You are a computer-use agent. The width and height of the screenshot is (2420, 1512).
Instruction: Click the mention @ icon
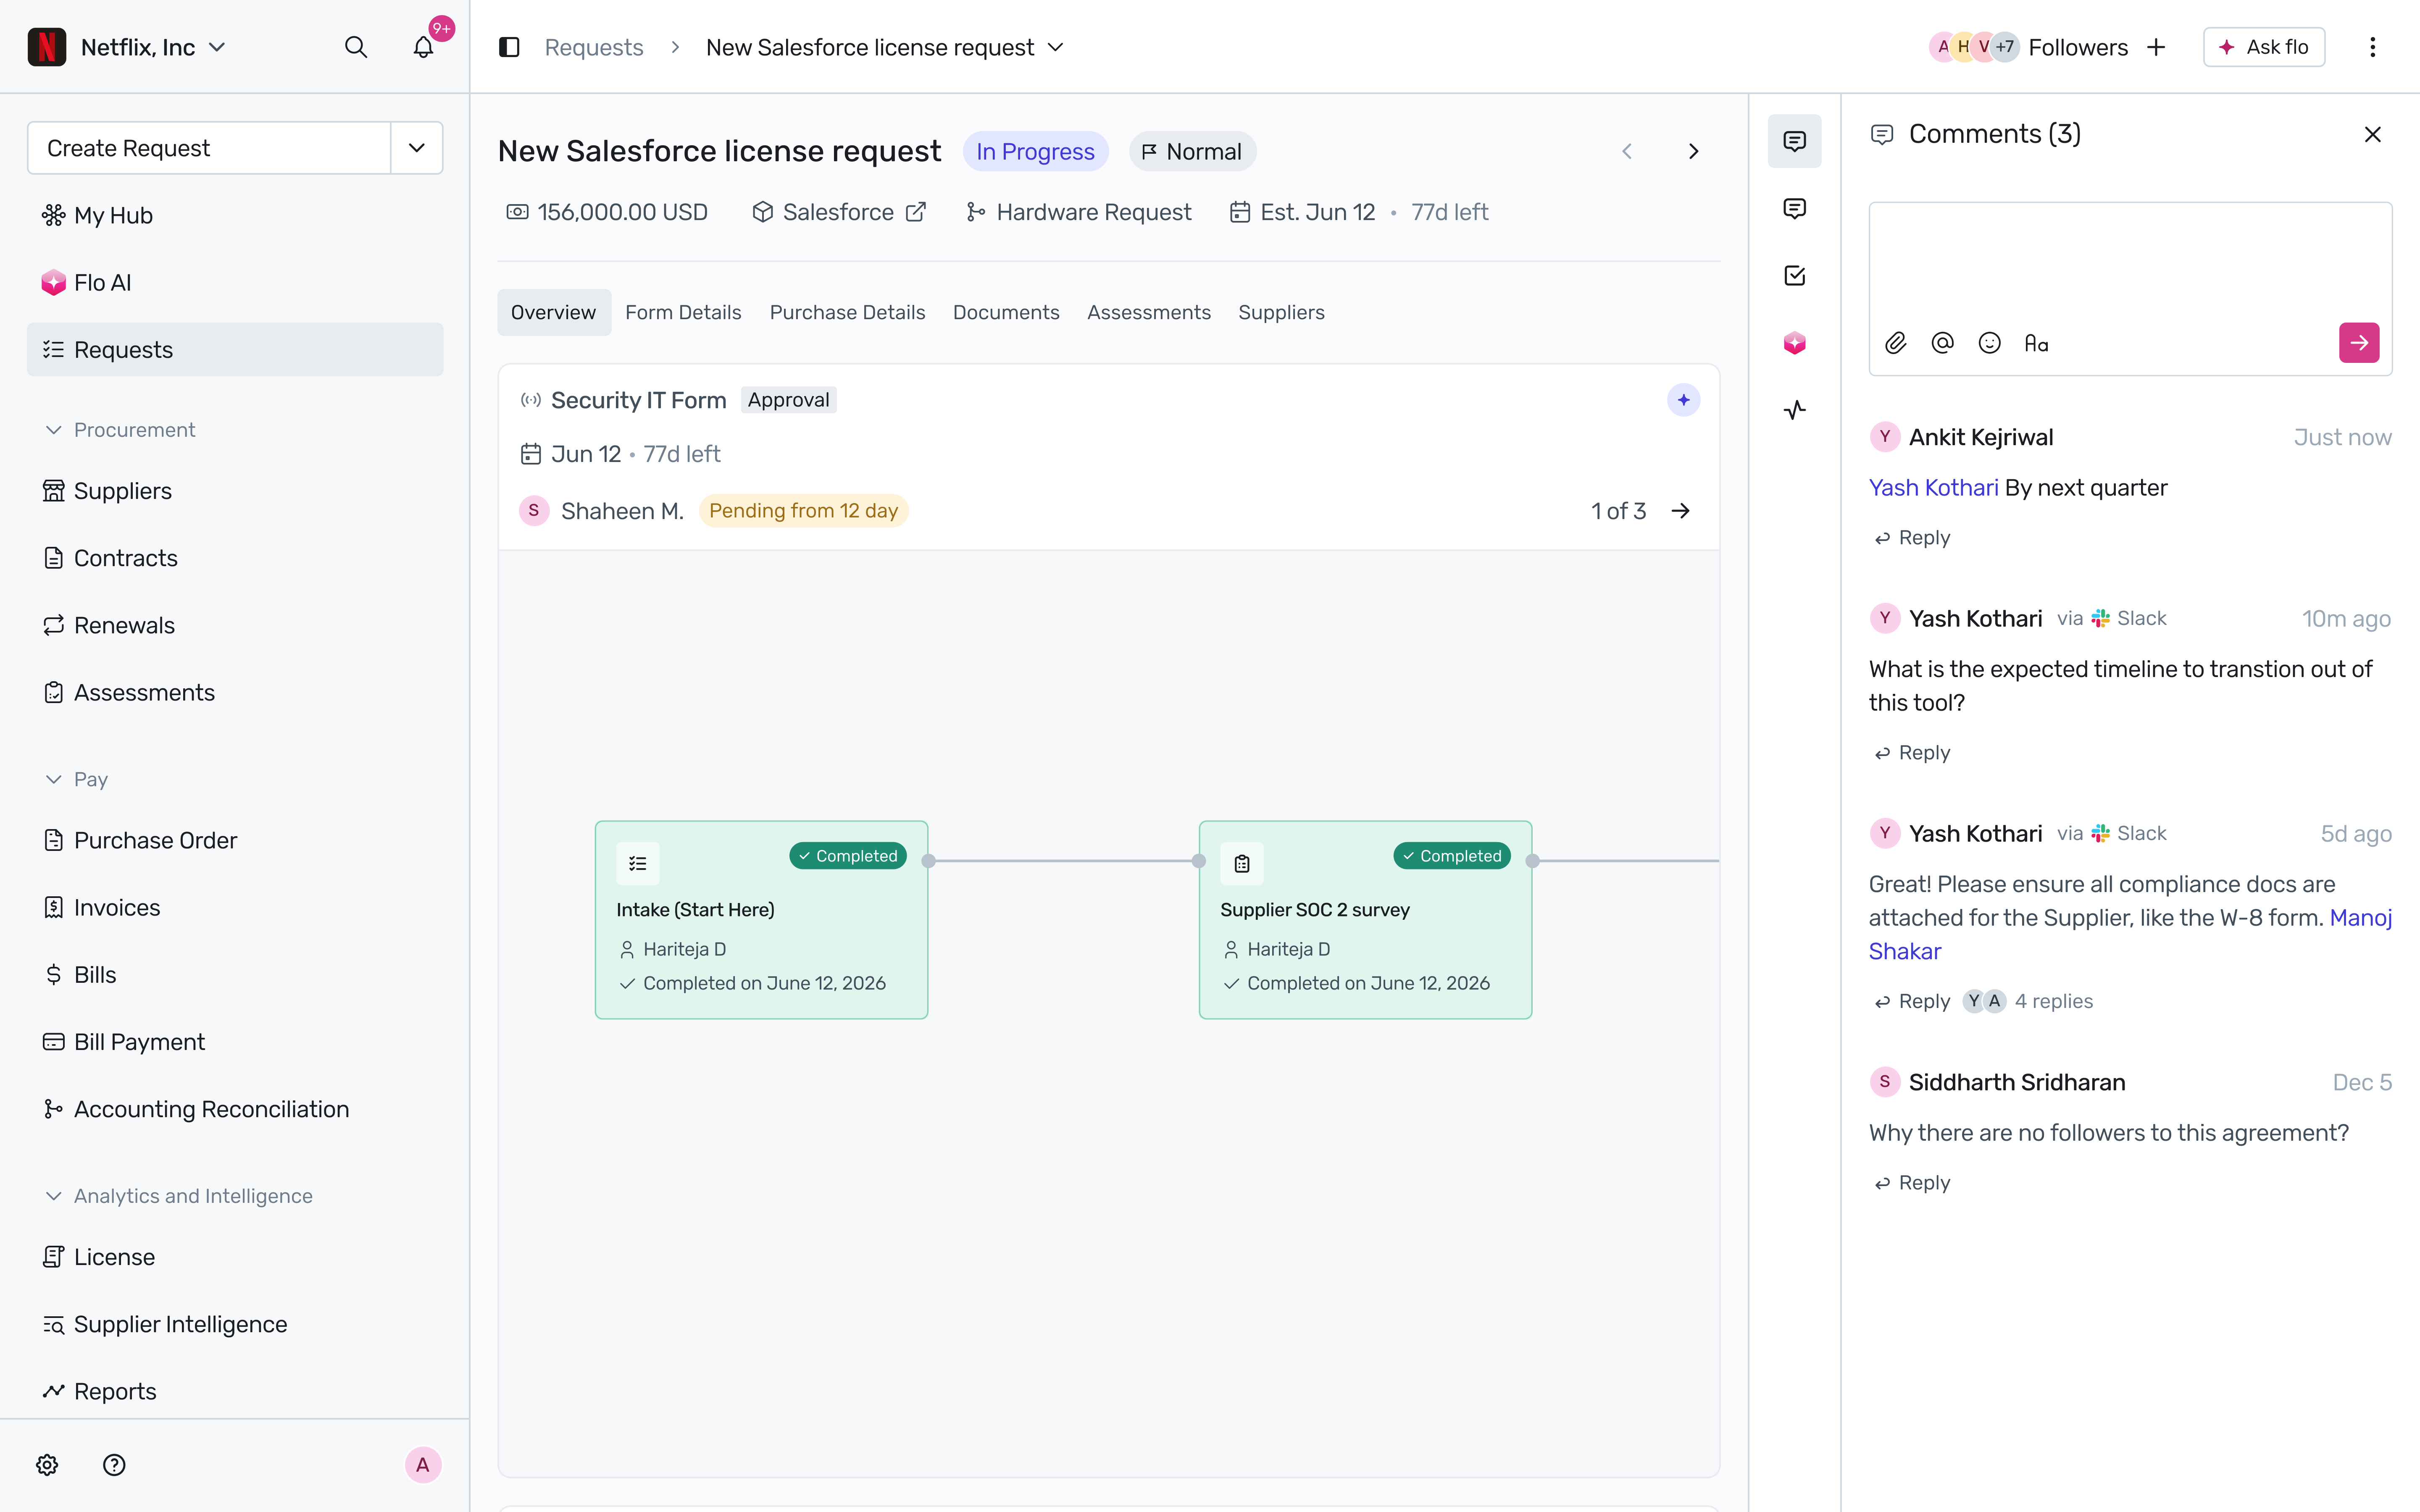(1942, 343)
